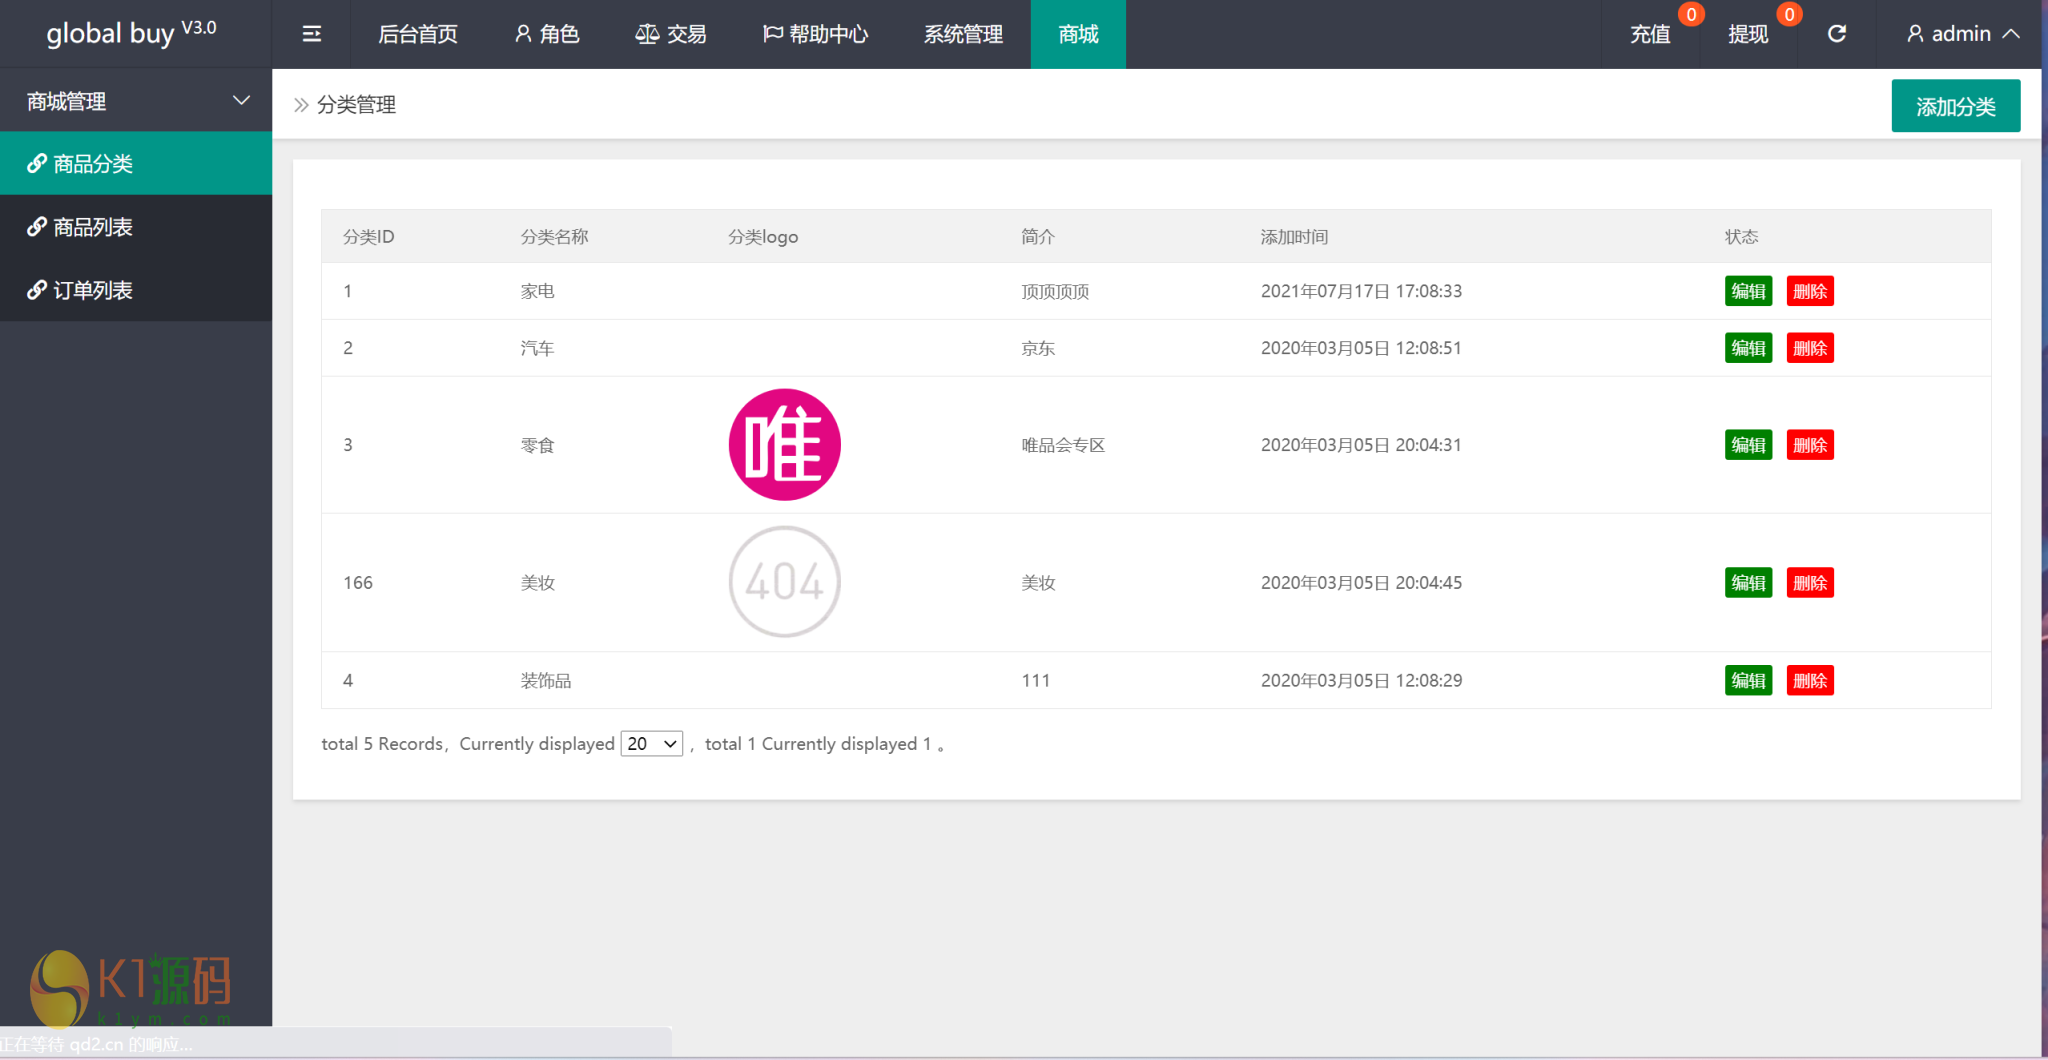Delete the 汽车 category row
2048x1060 pixels.
[1809, 348]
